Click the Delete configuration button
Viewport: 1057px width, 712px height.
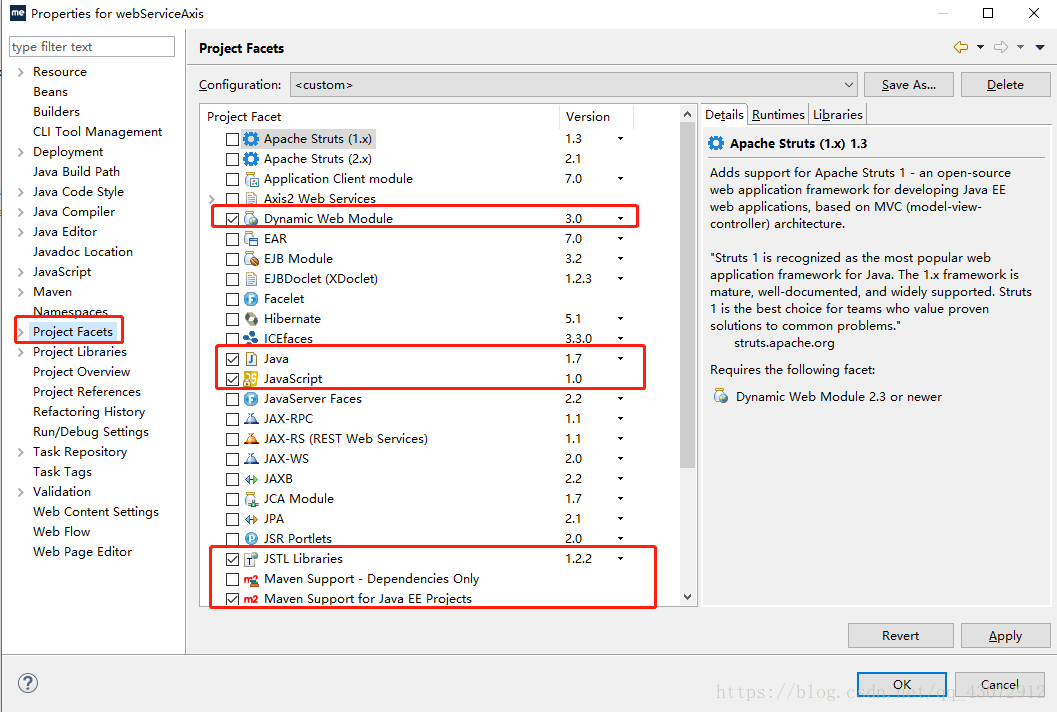(x=1005, y=85)
